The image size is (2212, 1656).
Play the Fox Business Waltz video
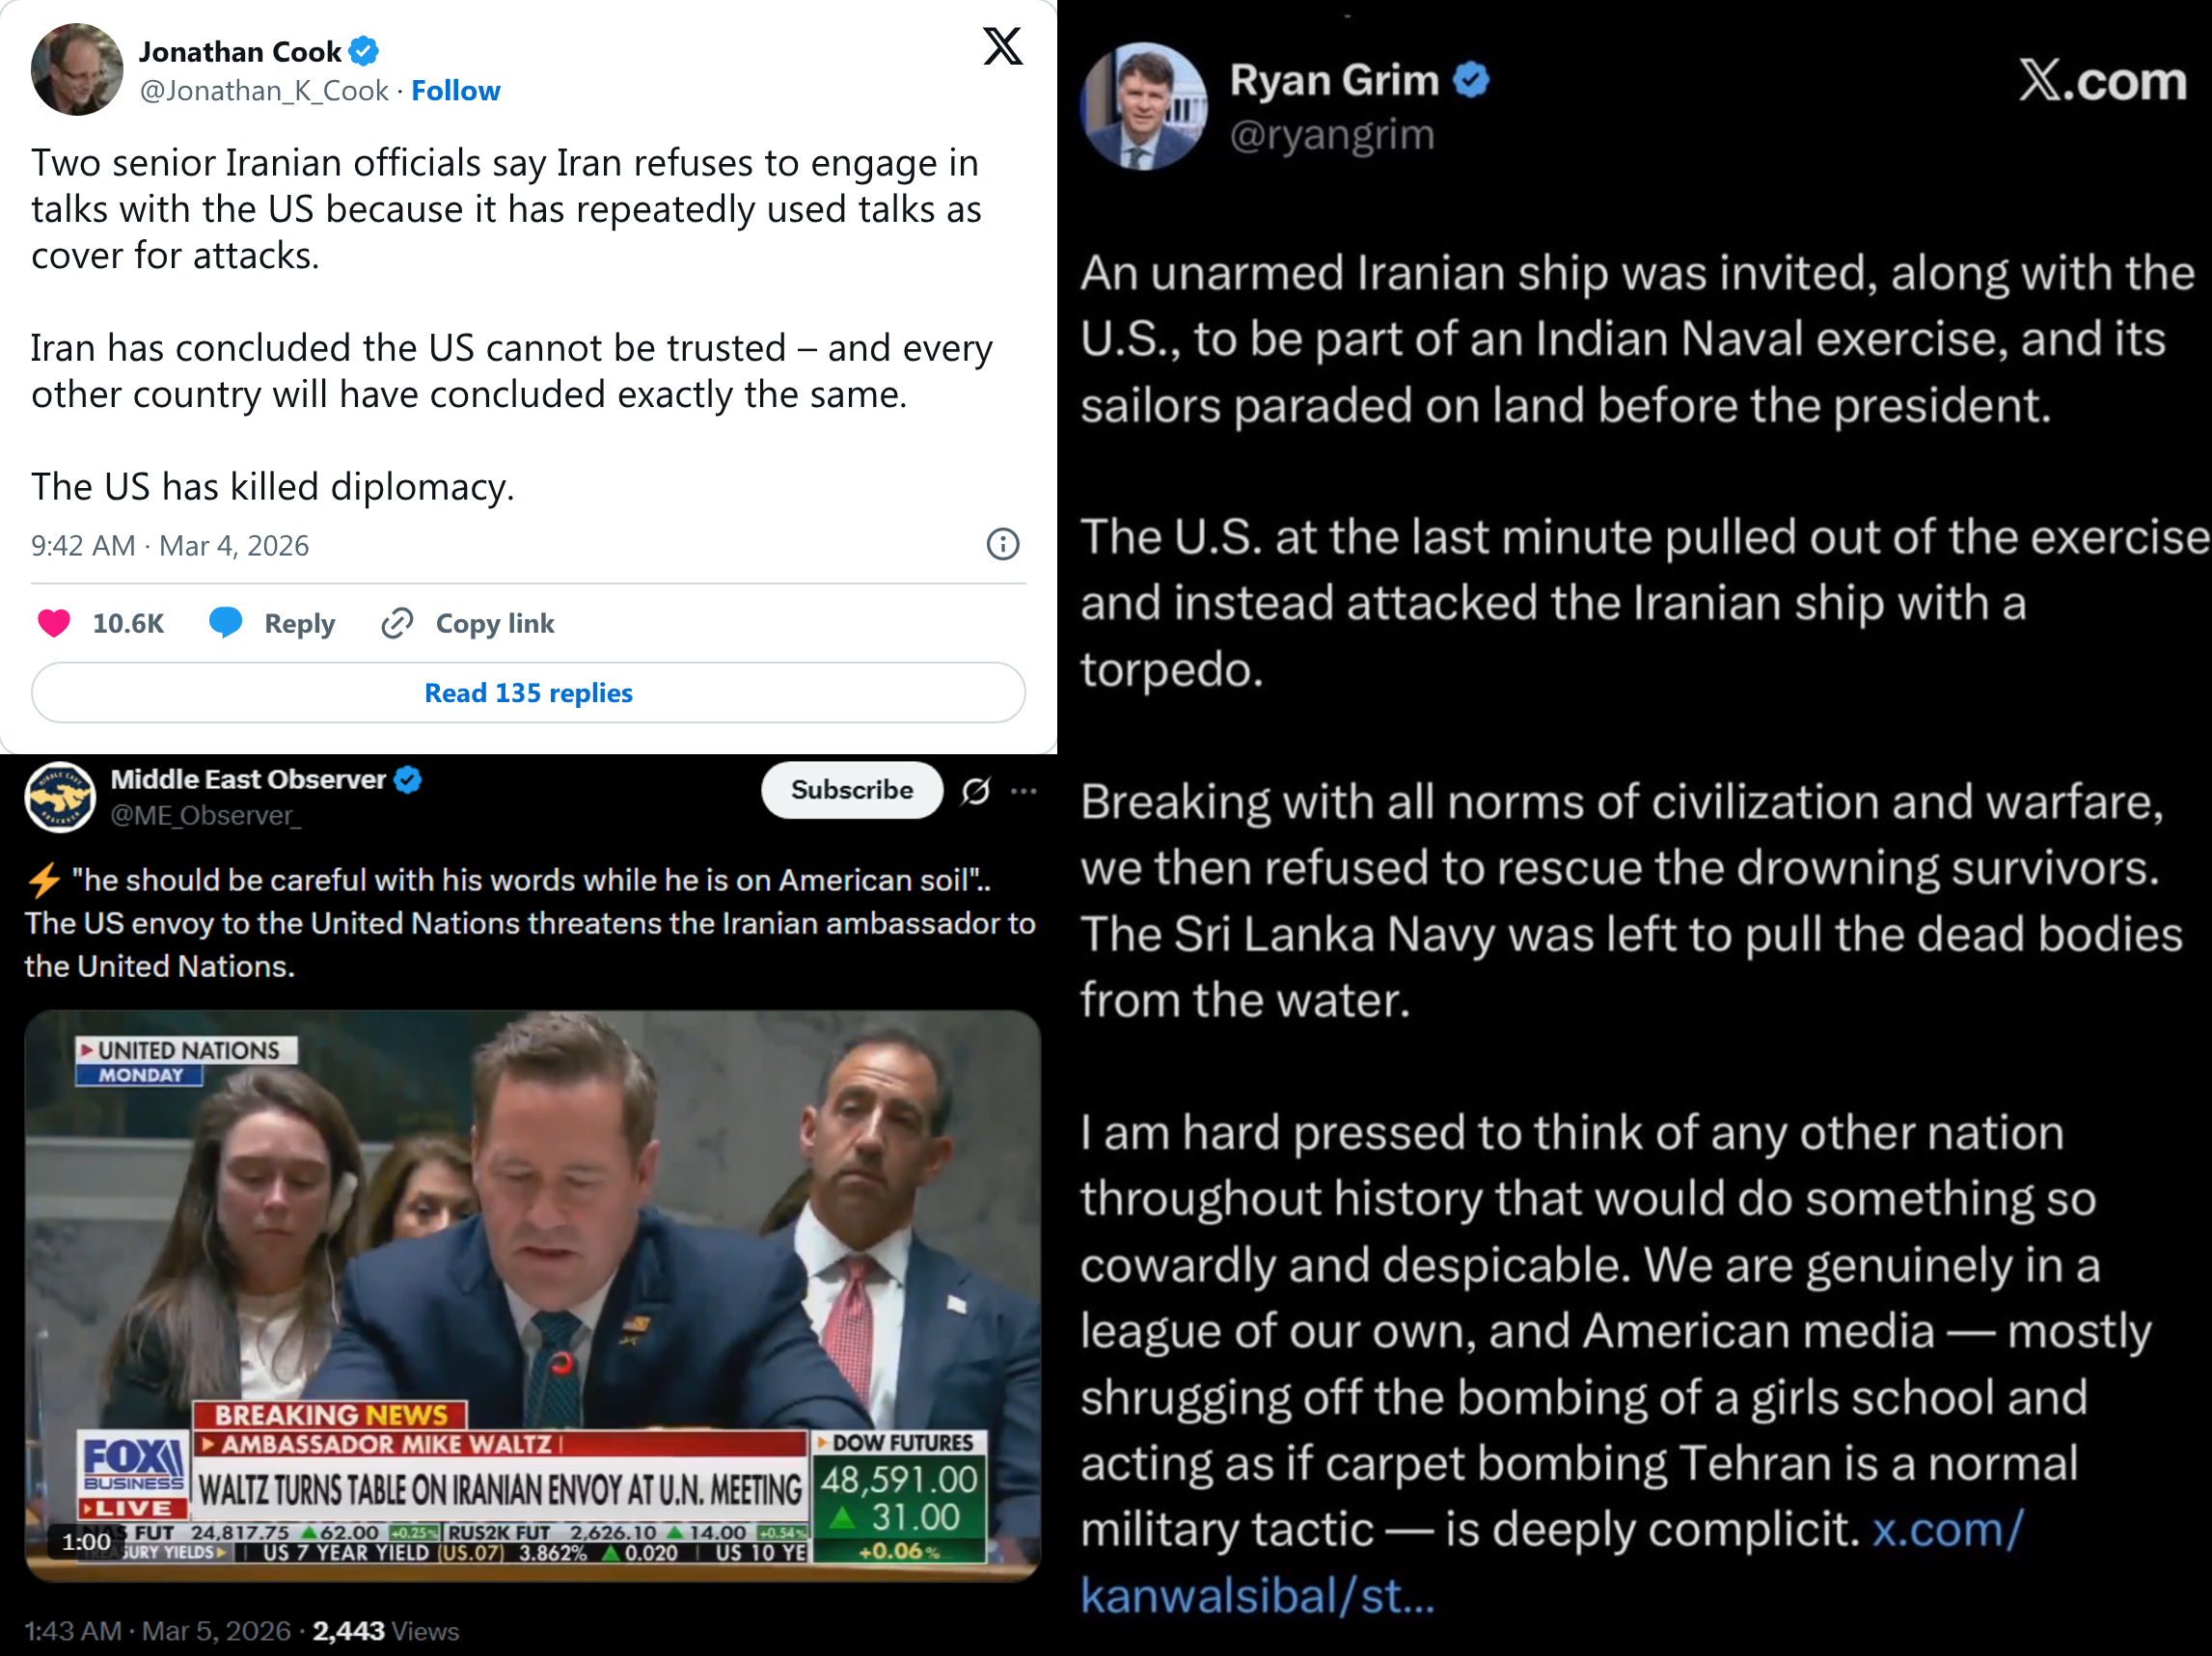coord(533,1295)
